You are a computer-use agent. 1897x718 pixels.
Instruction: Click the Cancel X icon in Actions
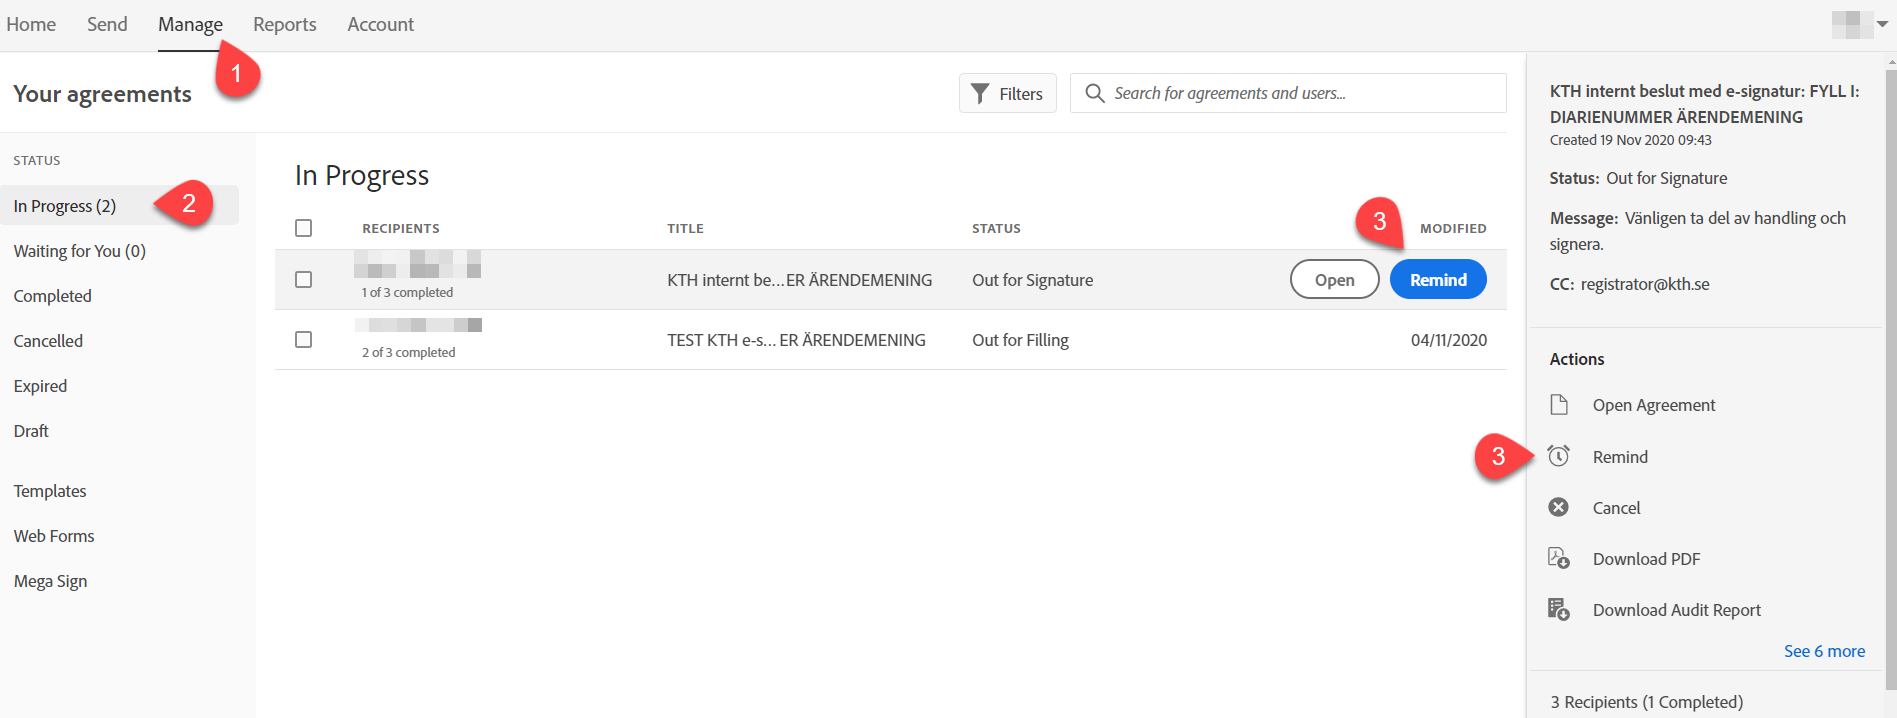pyautogui.click(x=1558, y=507)
